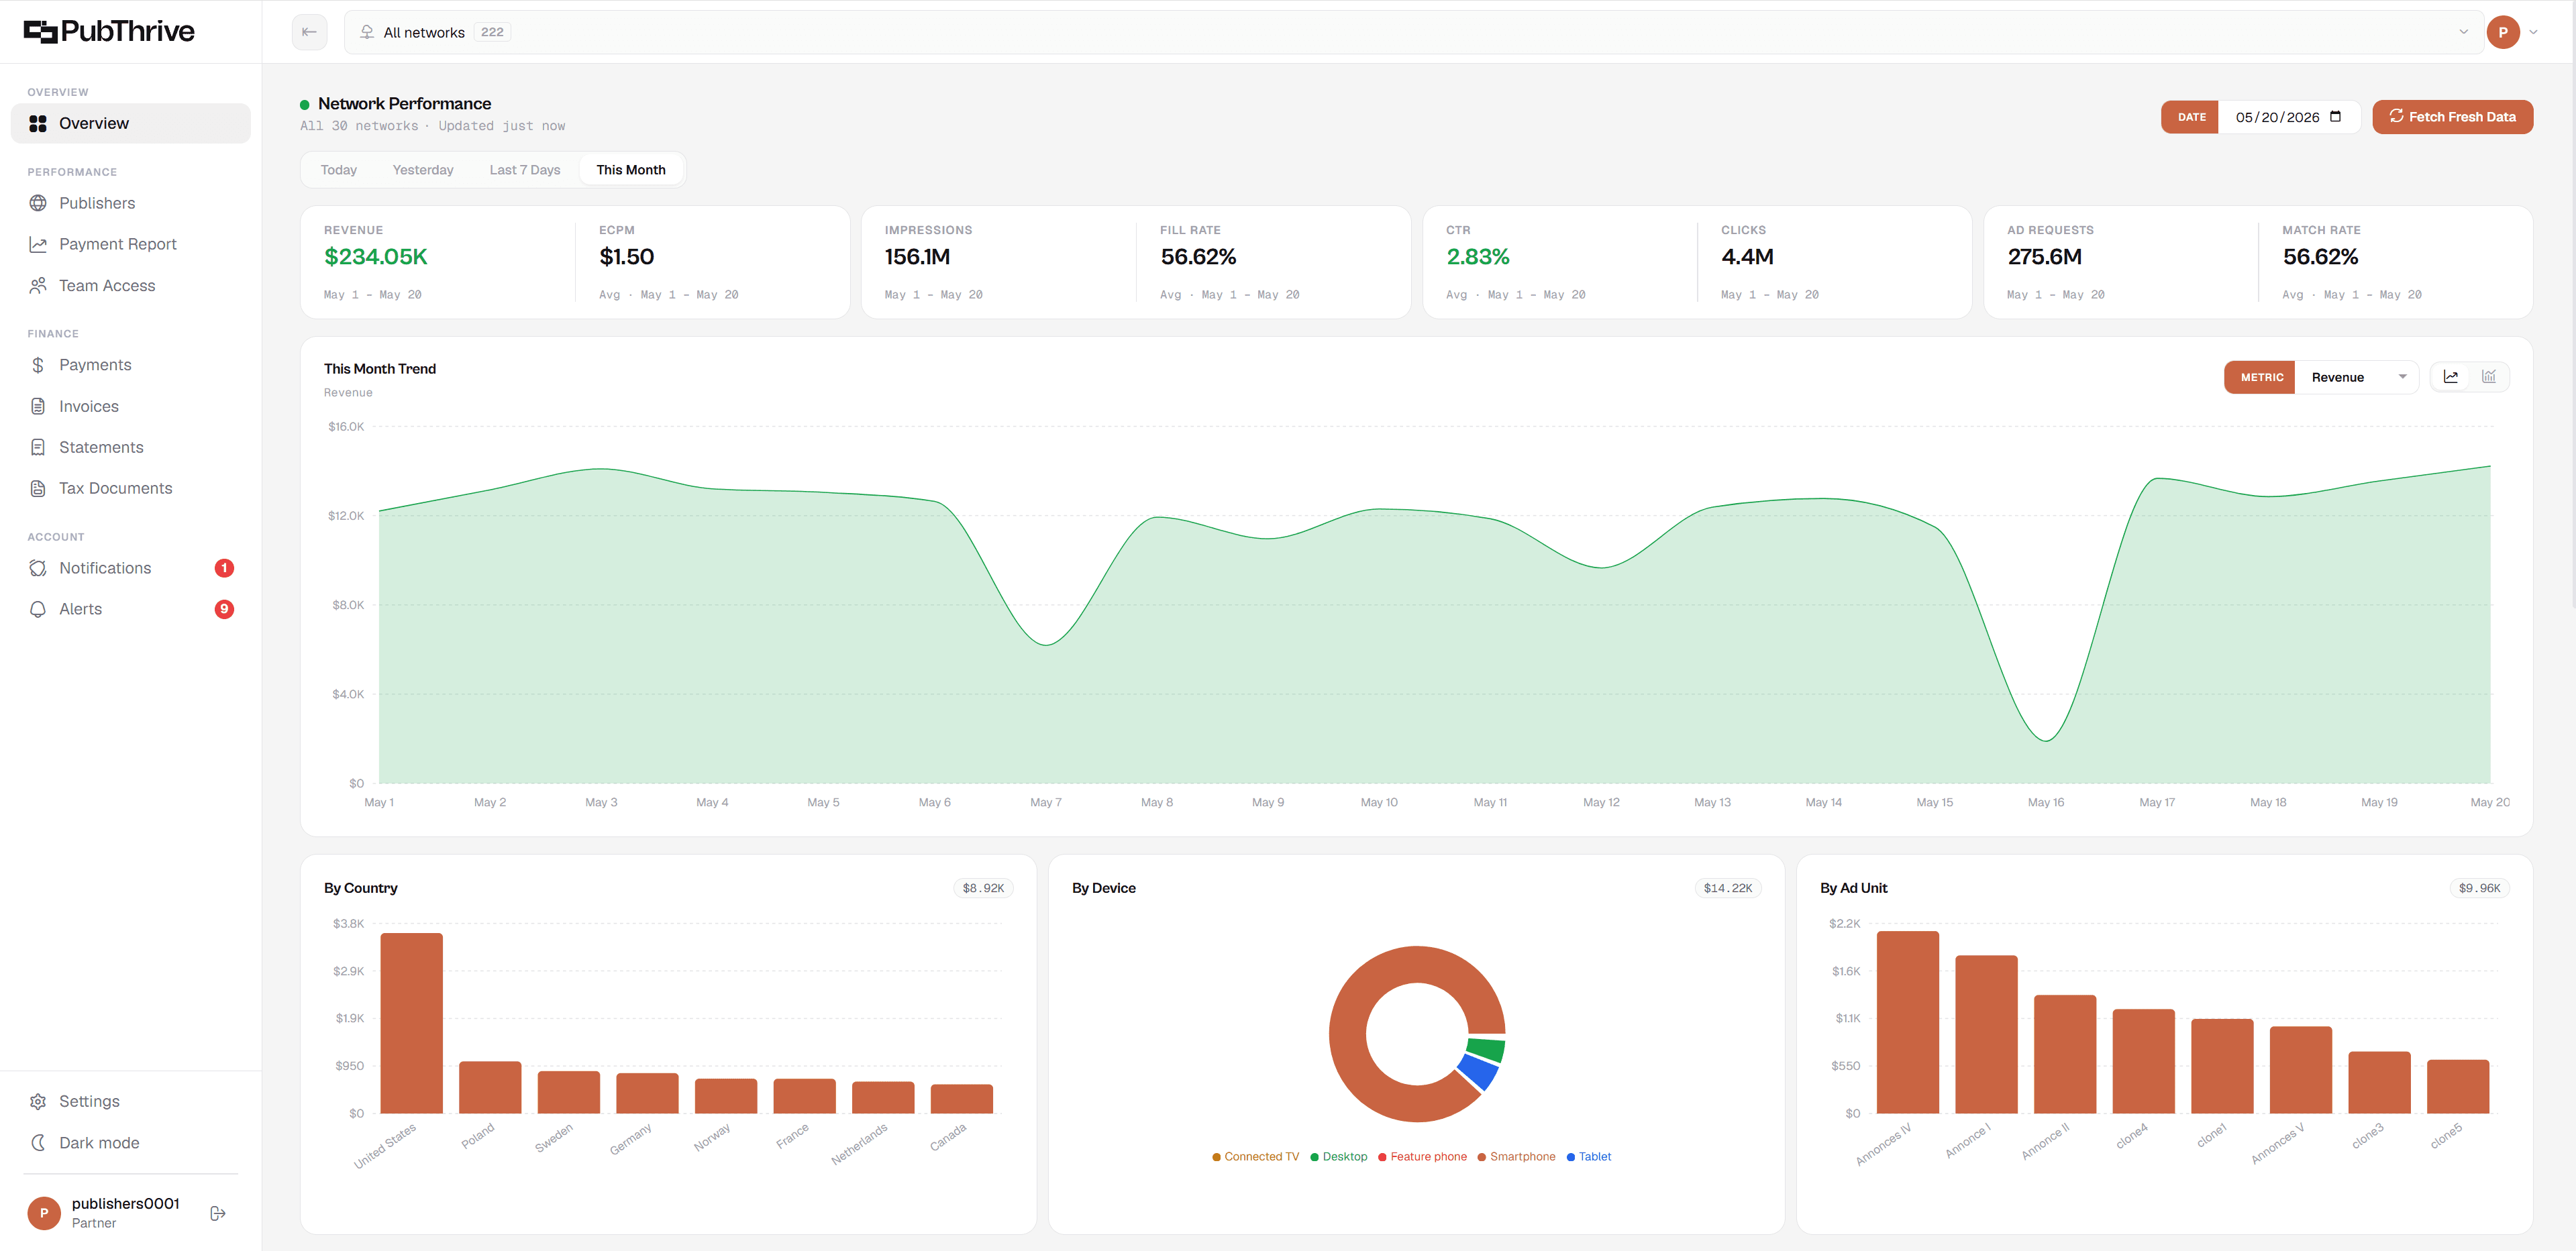Select the This Month tab
The height and width of the screenshot is (1251, 2576).
pyautogui.click(x=631, y=170)
